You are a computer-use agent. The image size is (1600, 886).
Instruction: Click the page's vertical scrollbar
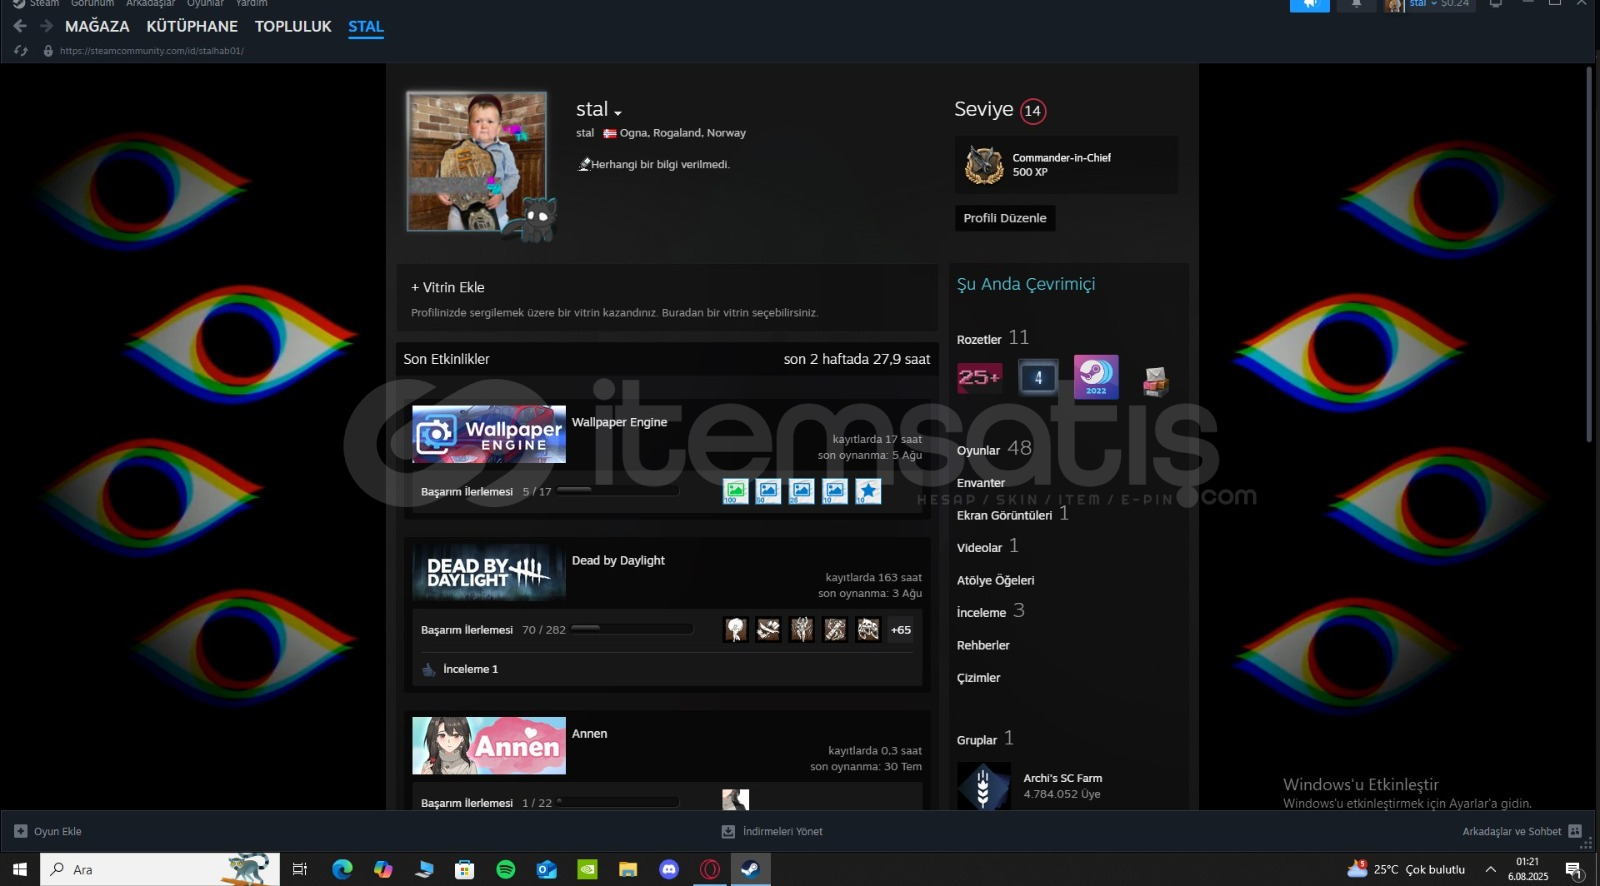(x=1589, y=255)
